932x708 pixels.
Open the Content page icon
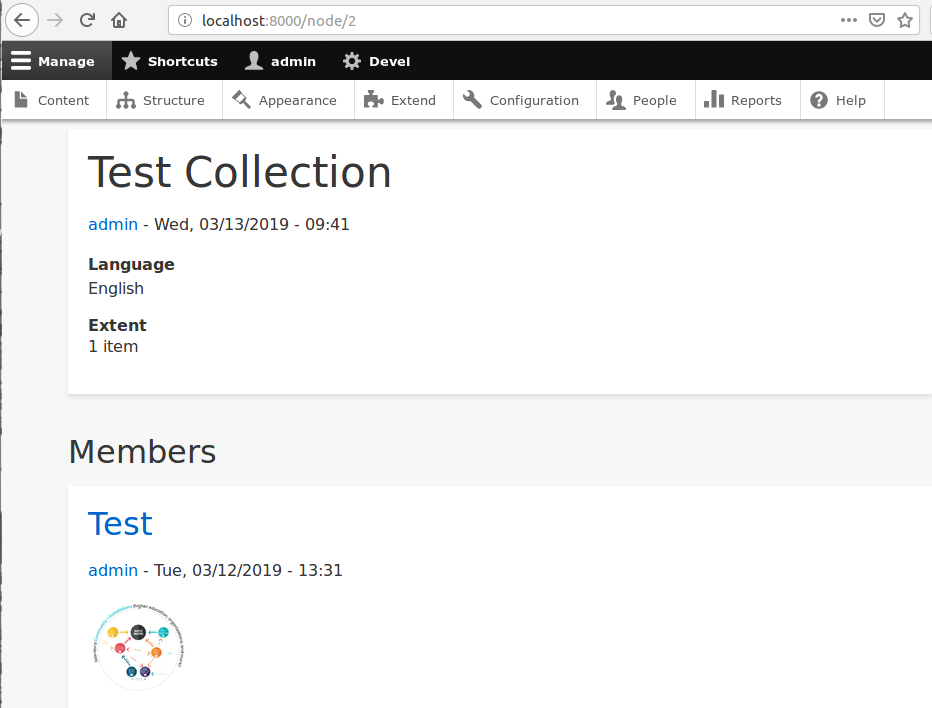tap(21, 99)
